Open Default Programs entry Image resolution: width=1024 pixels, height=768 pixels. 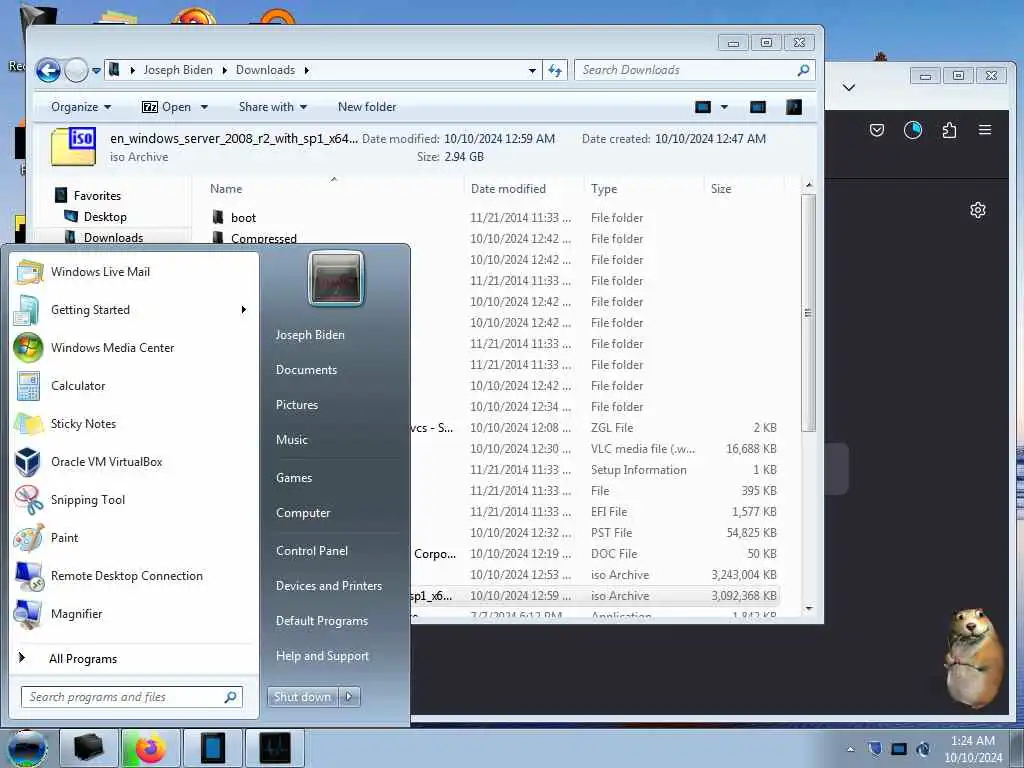click(322, 621)
